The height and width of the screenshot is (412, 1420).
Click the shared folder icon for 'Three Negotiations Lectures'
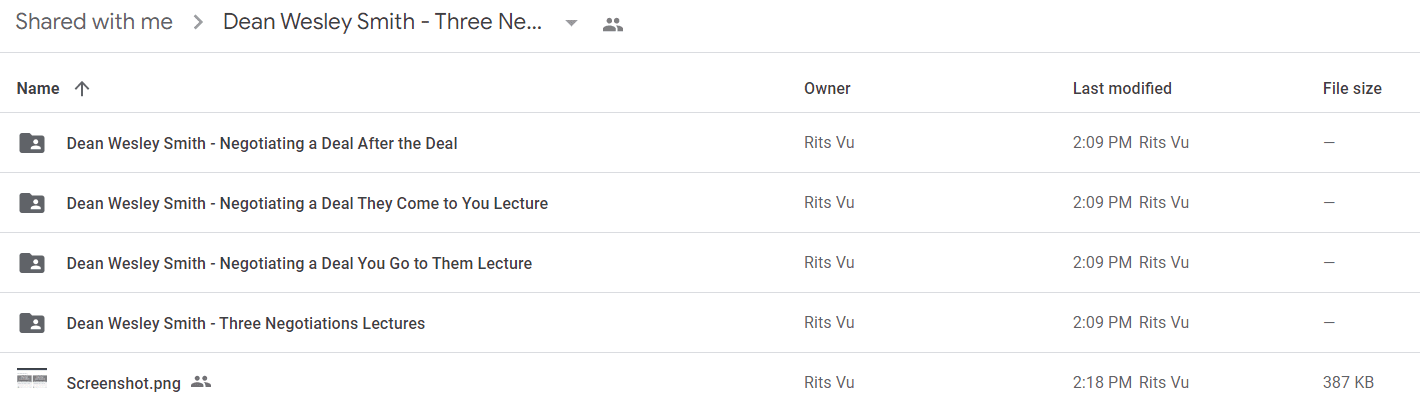coord(32,323)
